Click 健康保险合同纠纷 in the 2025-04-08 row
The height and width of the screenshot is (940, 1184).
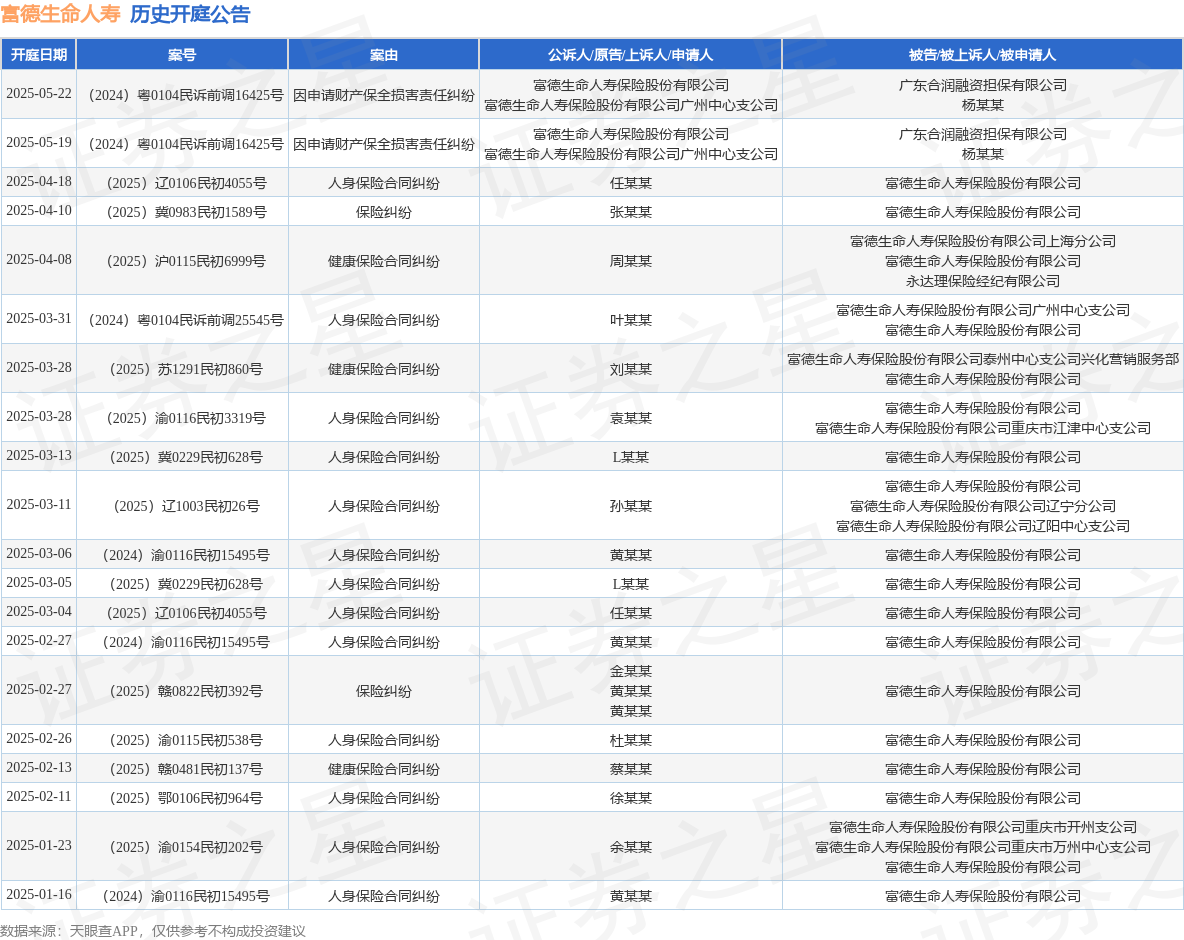point(384,261)
